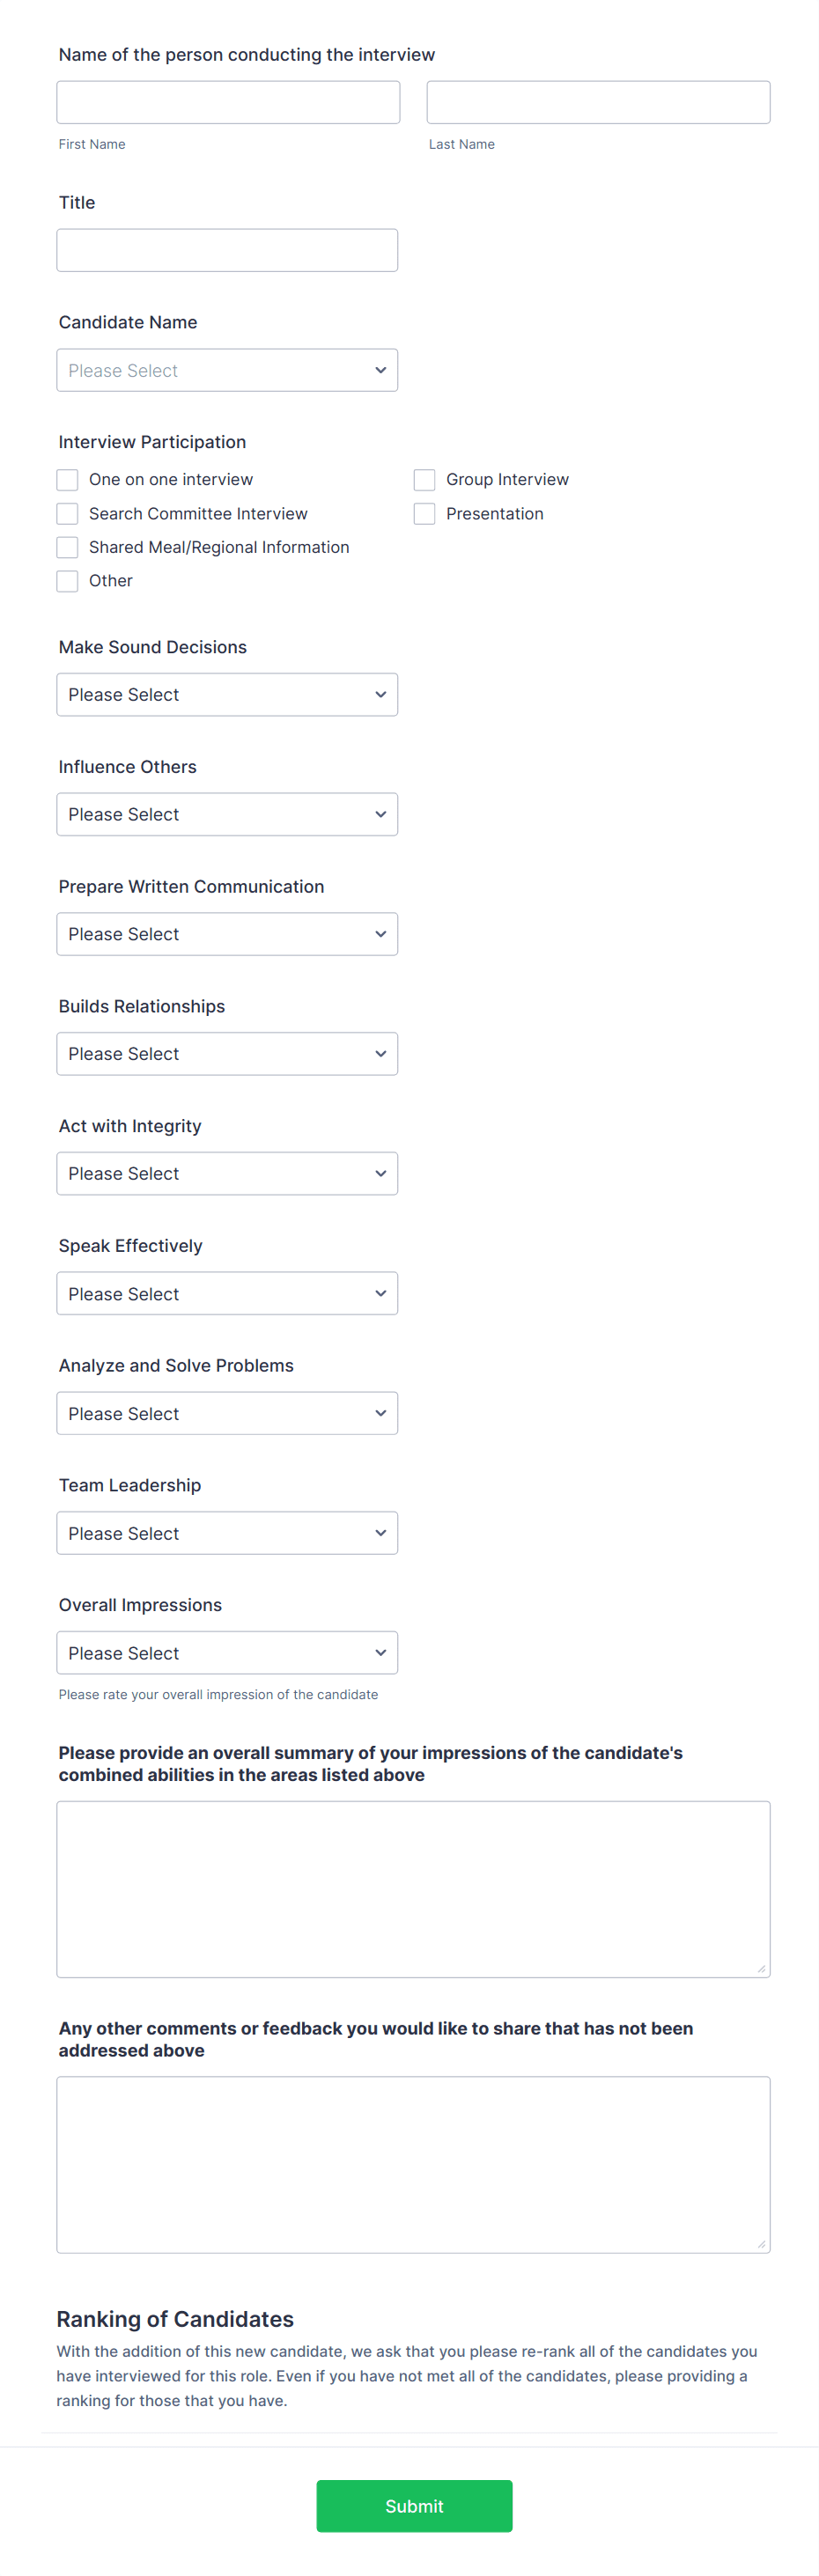This screenshot has width=819, height=2576.
Task: Check the Shared Meal/Regional Information box
Action: [x=67, y=547]
